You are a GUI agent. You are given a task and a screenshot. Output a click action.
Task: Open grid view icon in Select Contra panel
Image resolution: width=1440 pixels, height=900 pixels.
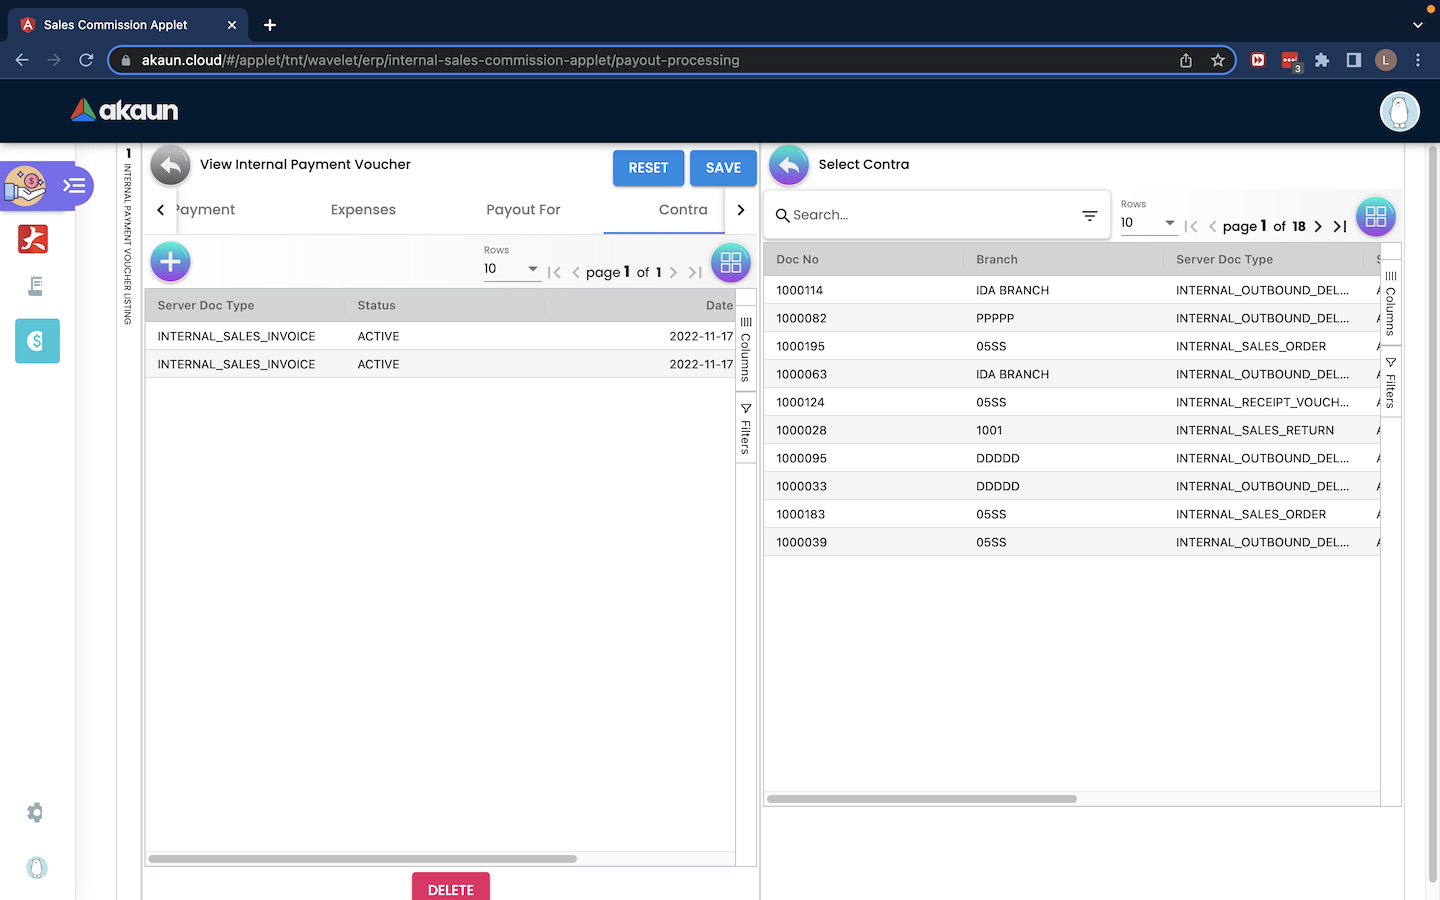pyautogui.click(x=1375, y=216)
